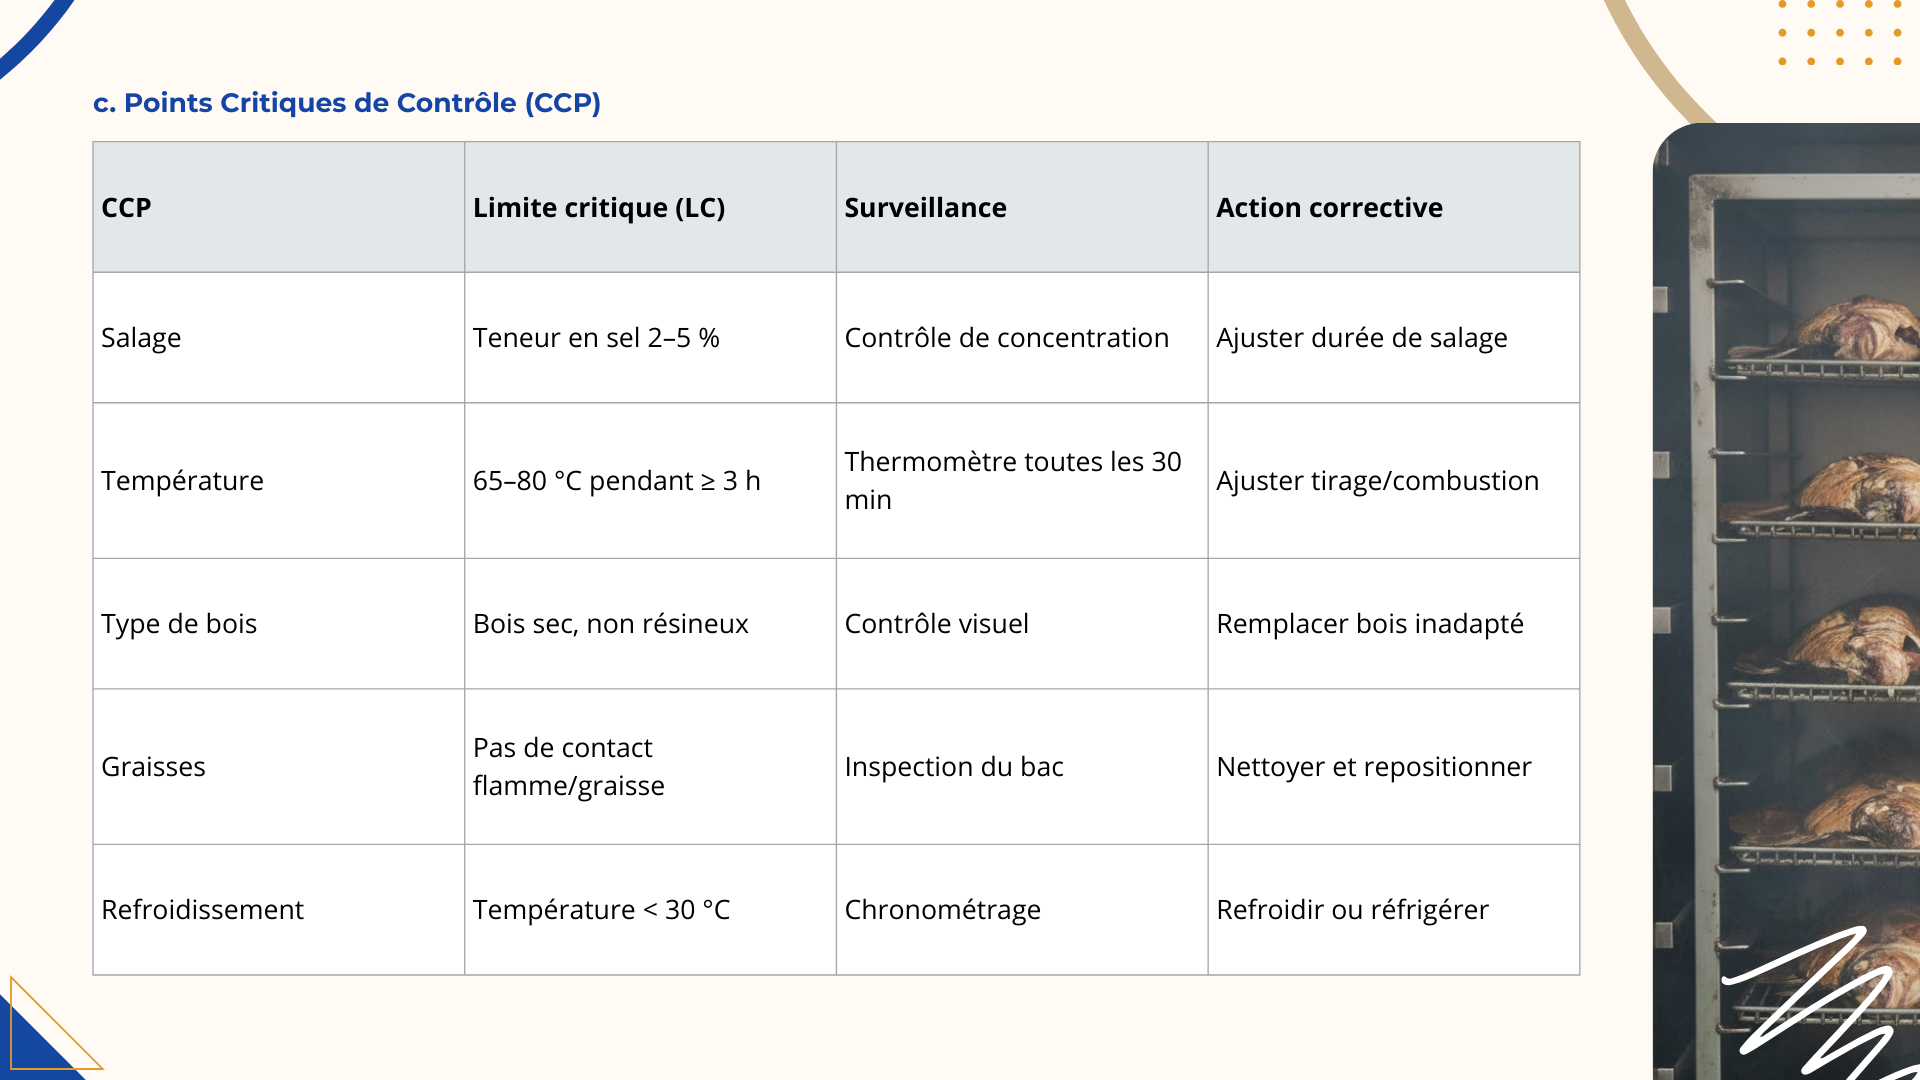This screenshot has width=1920, height=1080.
Task: Click the 'CCP' column header cell
Action: click(279, 207)
